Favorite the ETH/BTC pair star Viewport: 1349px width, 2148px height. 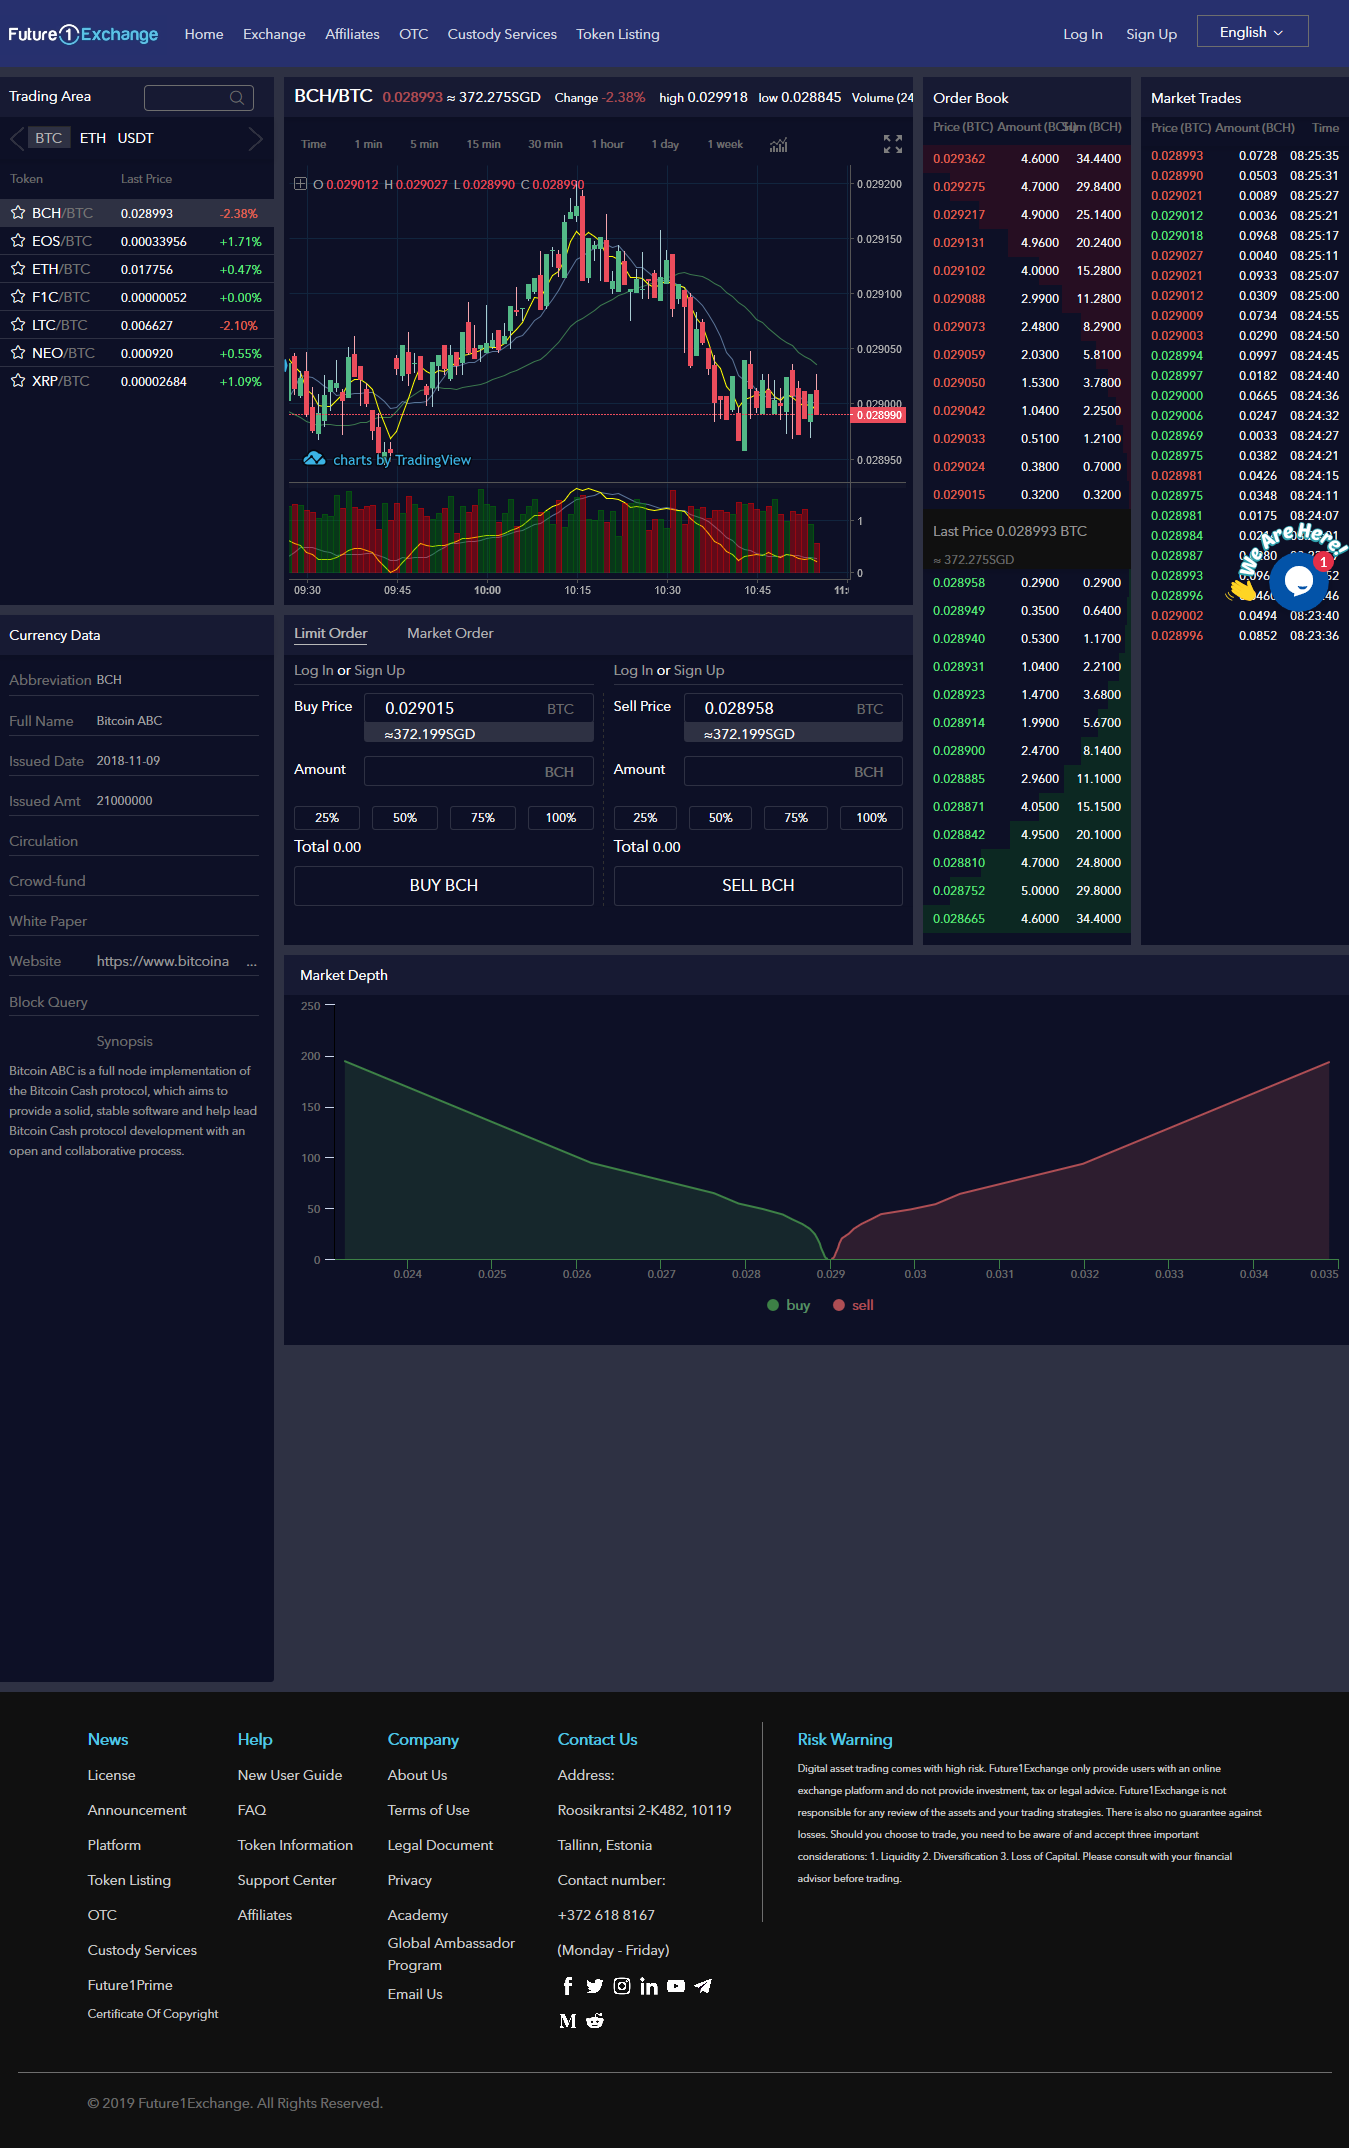(18, 269)
